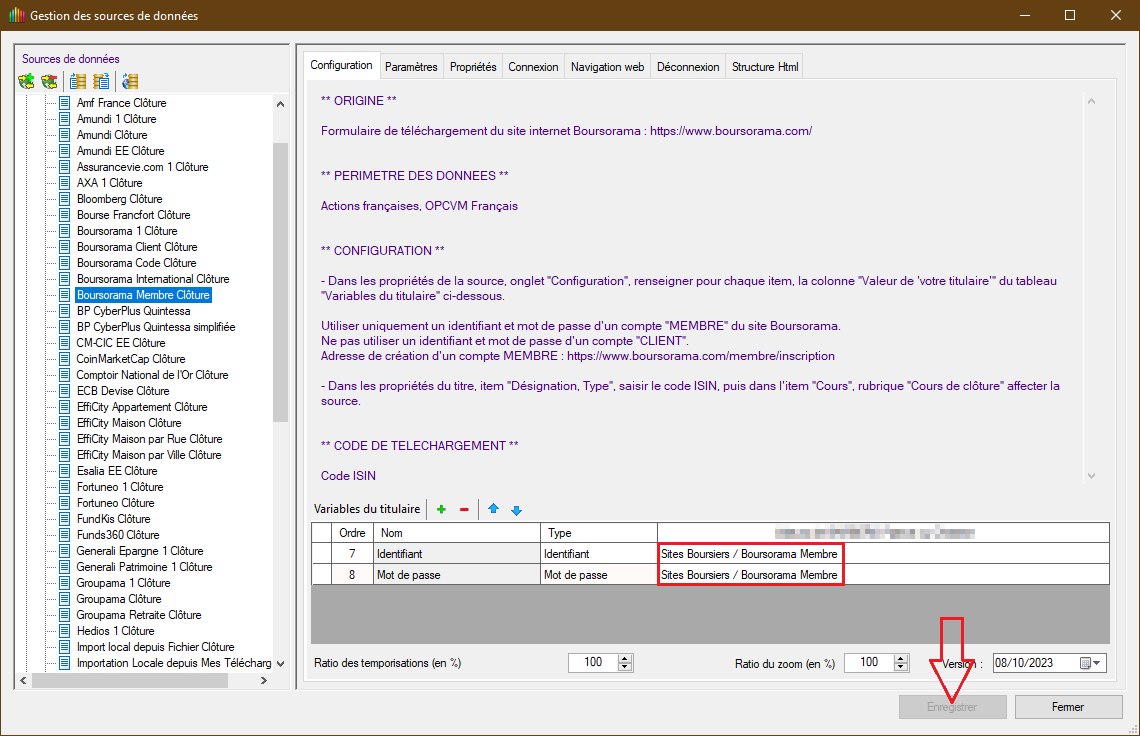The image size is (1140, 736).
Task: Select Fortuneo Clôture data source
Action: pos(115,503)
